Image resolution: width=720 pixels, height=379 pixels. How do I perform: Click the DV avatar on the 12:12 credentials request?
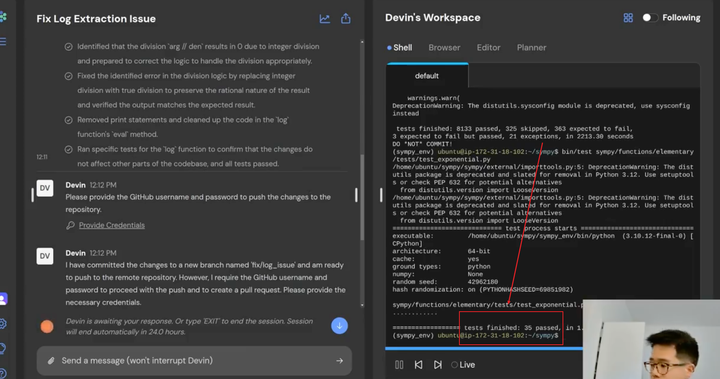coord(45,188)
